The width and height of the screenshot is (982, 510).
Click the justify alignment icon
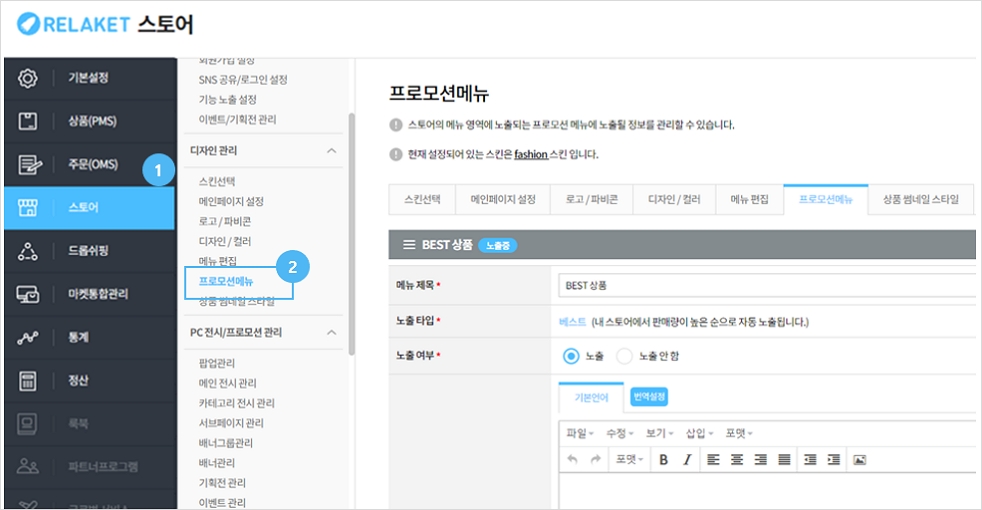[785, 460]
